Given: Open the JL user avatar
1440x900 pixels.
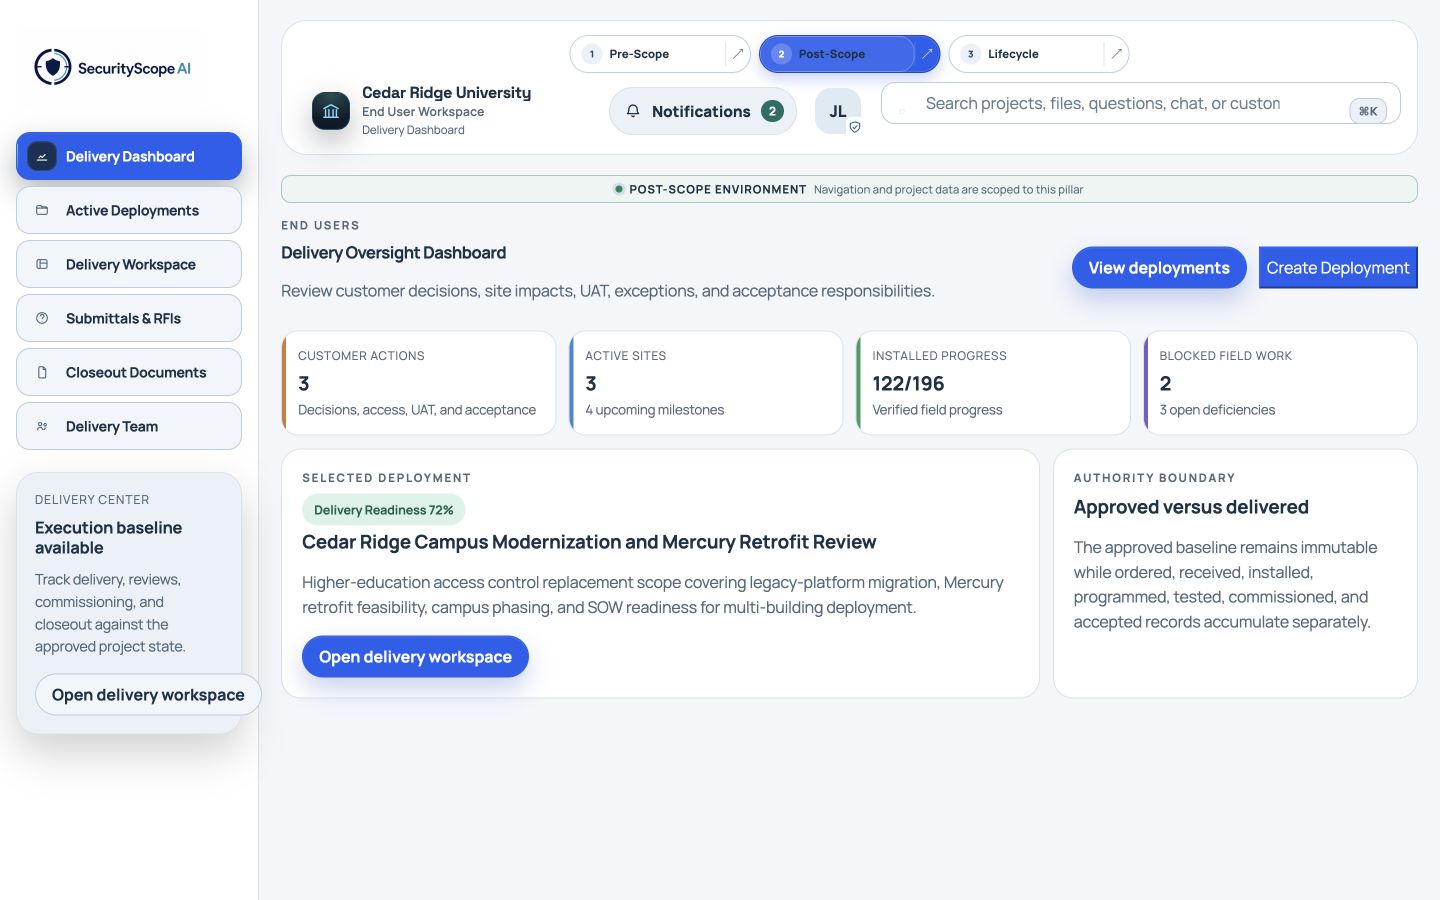Looking at the screenshot, I should pyautogui.click(x=838, y=111).
